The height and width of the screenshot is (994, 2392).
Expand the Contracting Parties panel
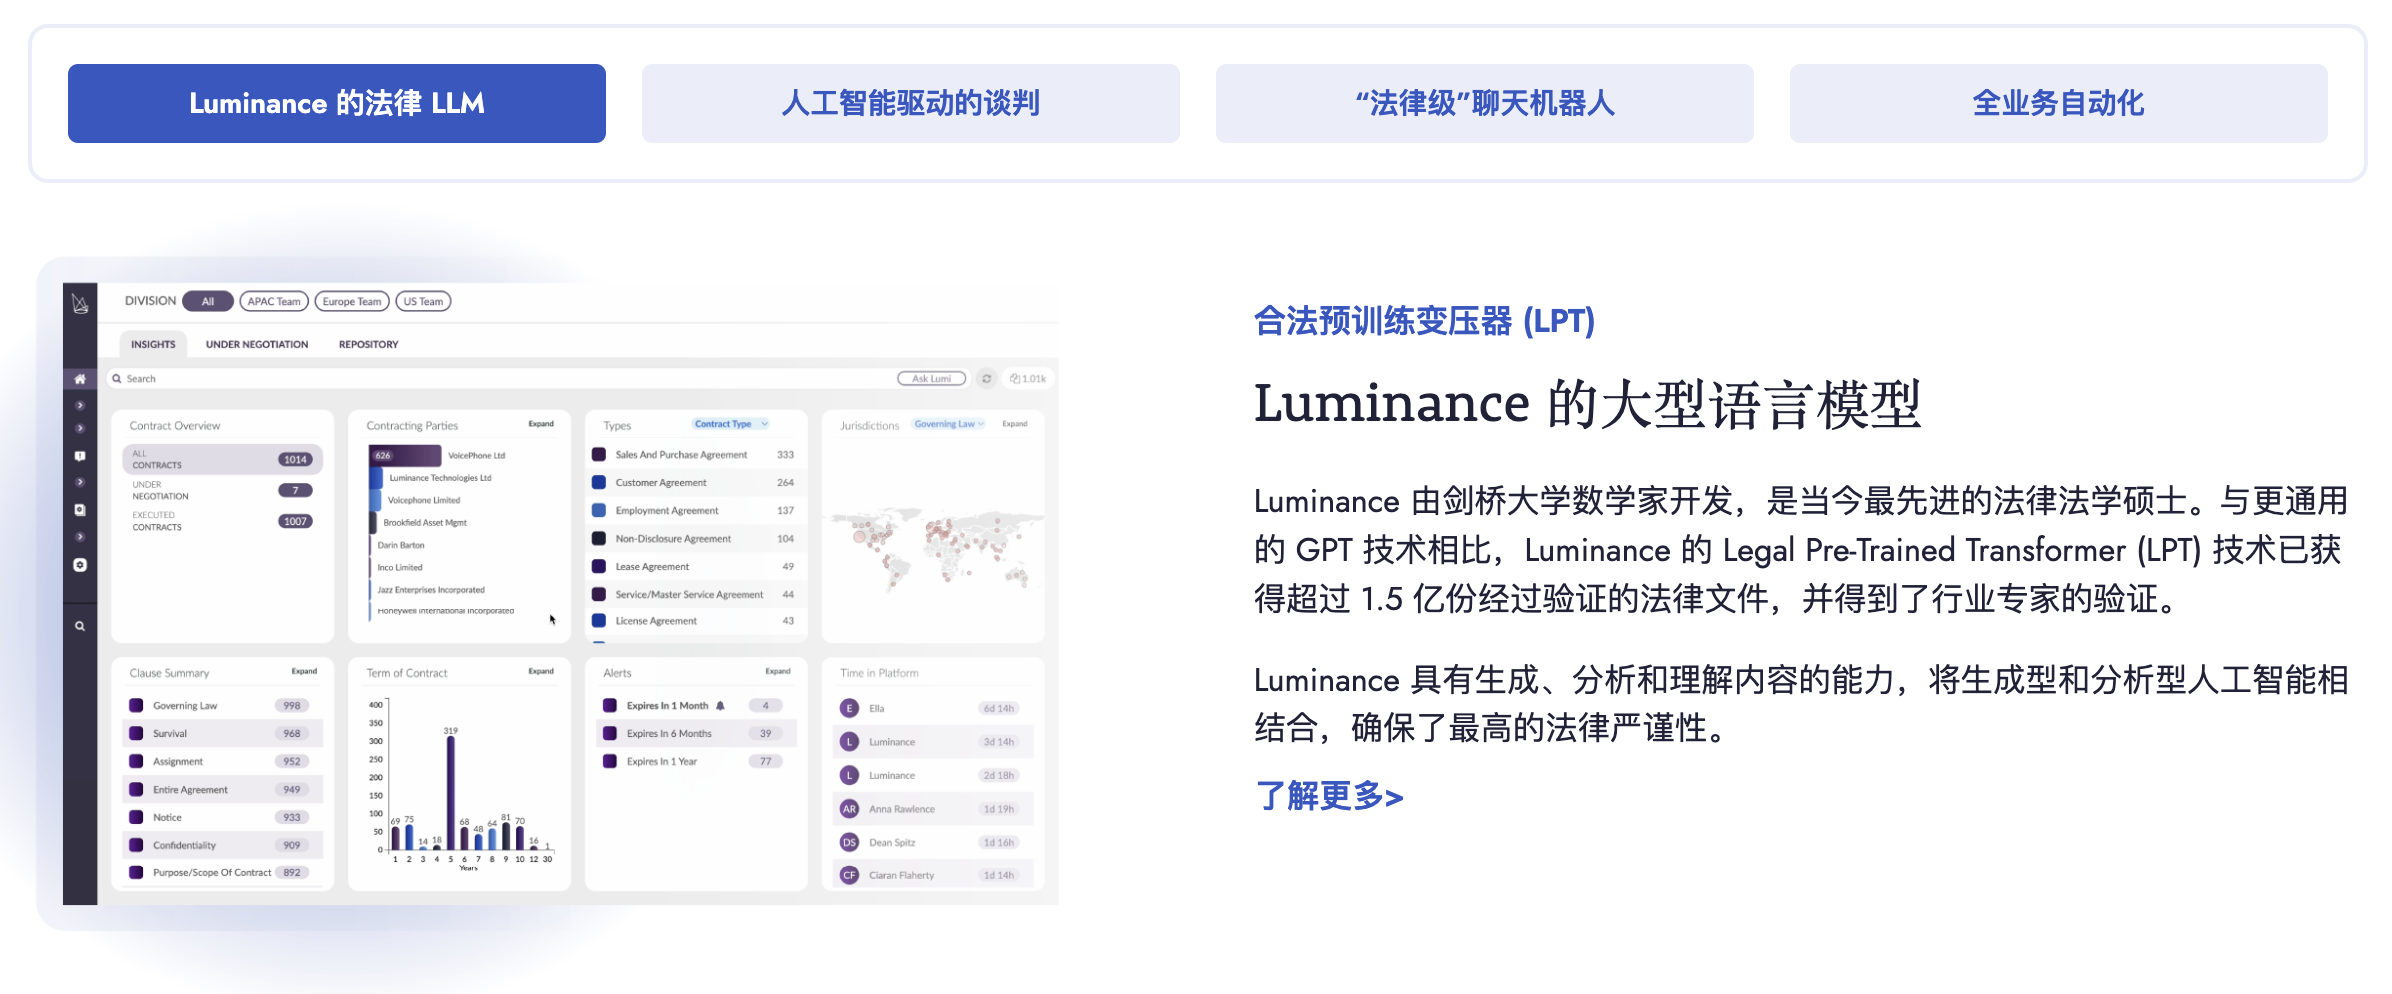[541, 424]
